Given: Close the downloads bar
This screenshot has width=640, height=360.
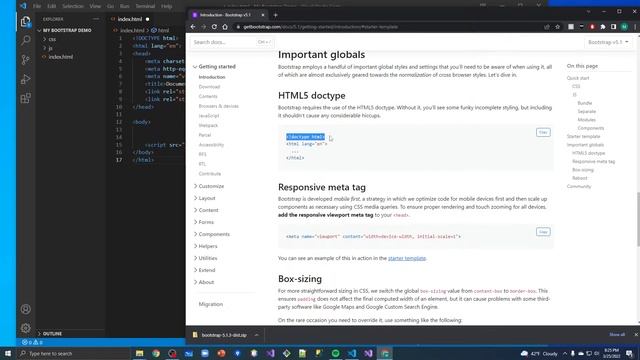Looking at the screenshot, I should coord(636,334).
